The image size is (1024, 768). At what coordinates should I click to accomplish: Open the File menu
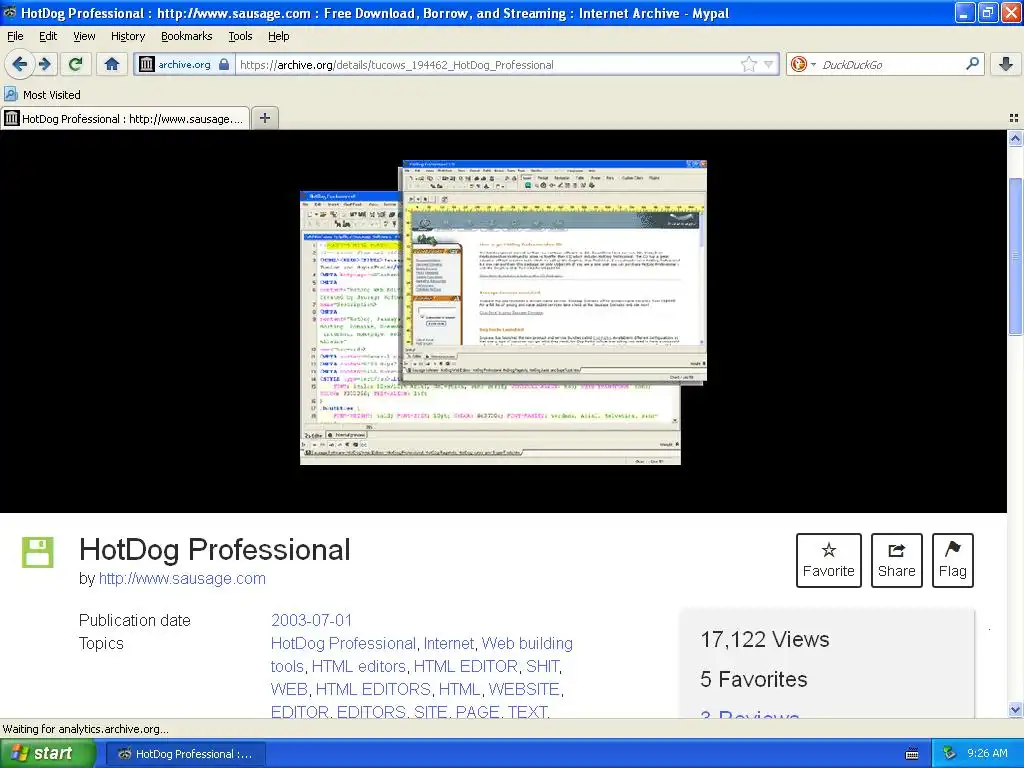[x=15, y=36]
